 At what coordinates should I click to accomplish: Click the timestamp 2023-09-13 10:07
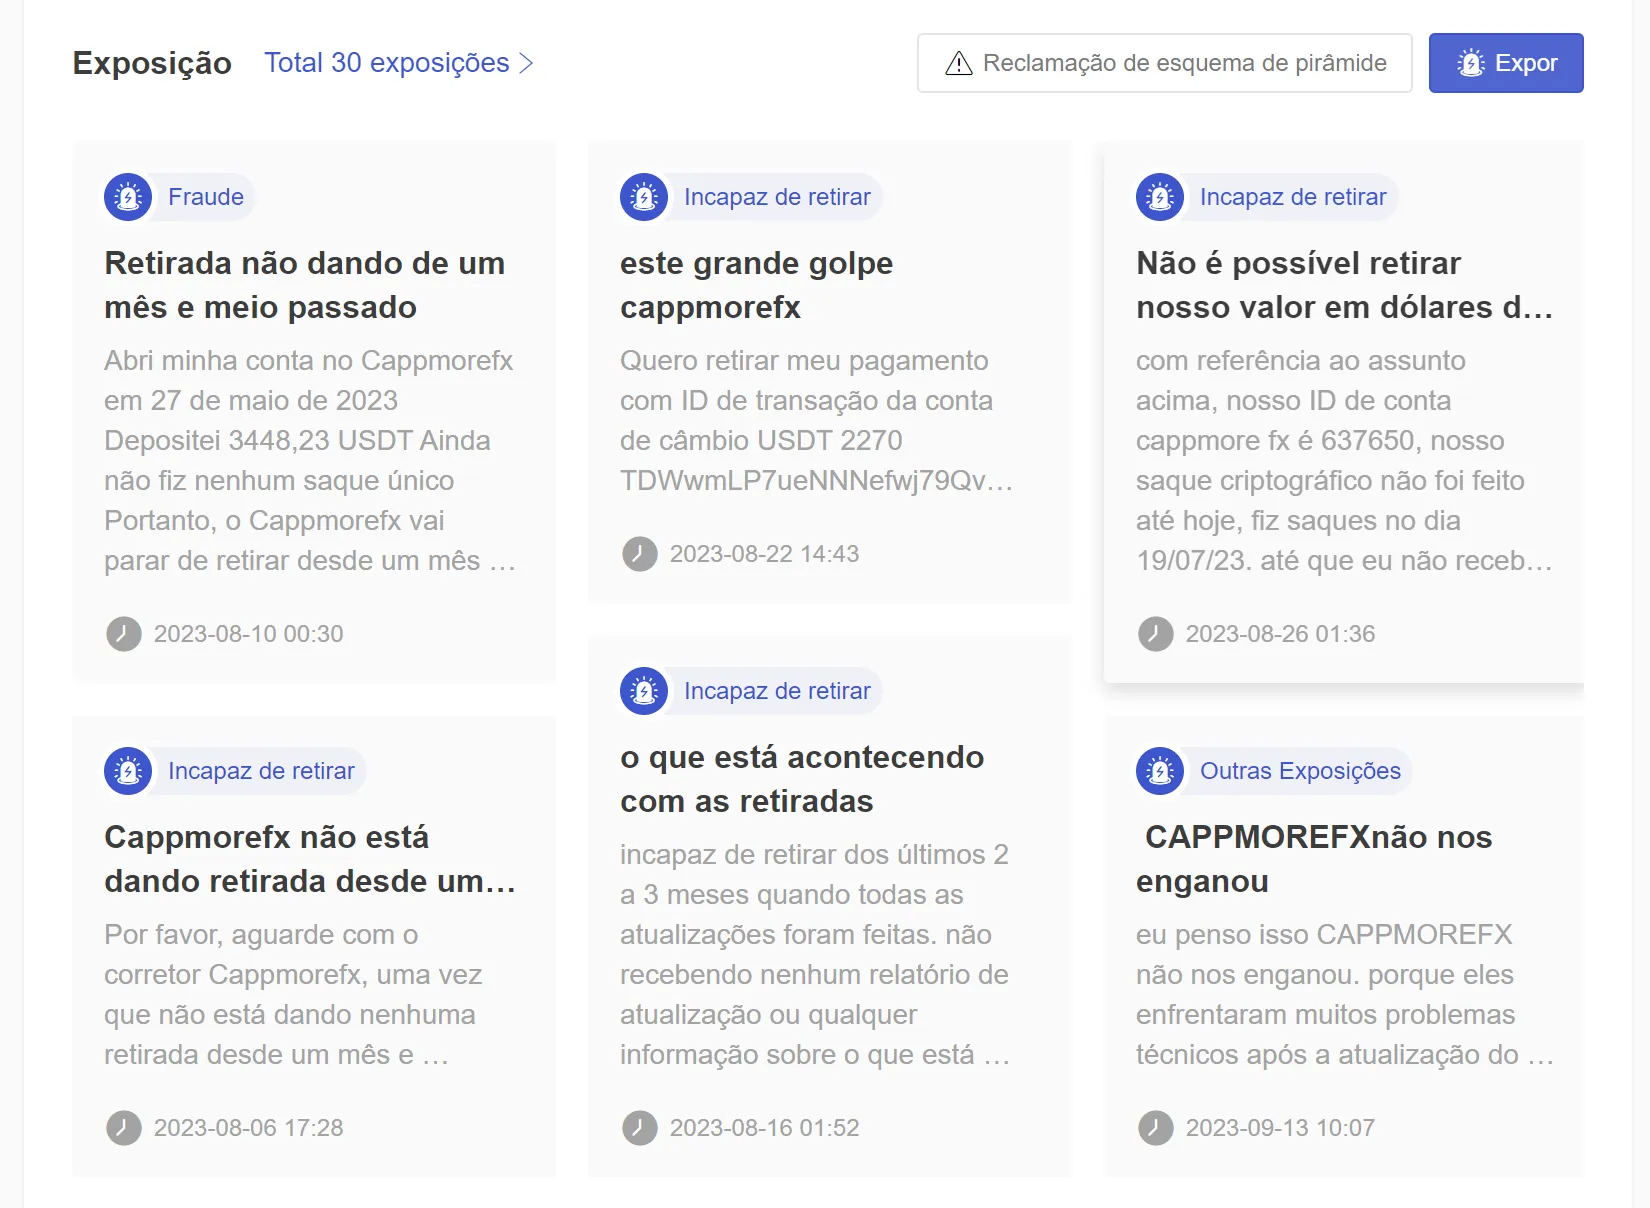point(1281,1128)
